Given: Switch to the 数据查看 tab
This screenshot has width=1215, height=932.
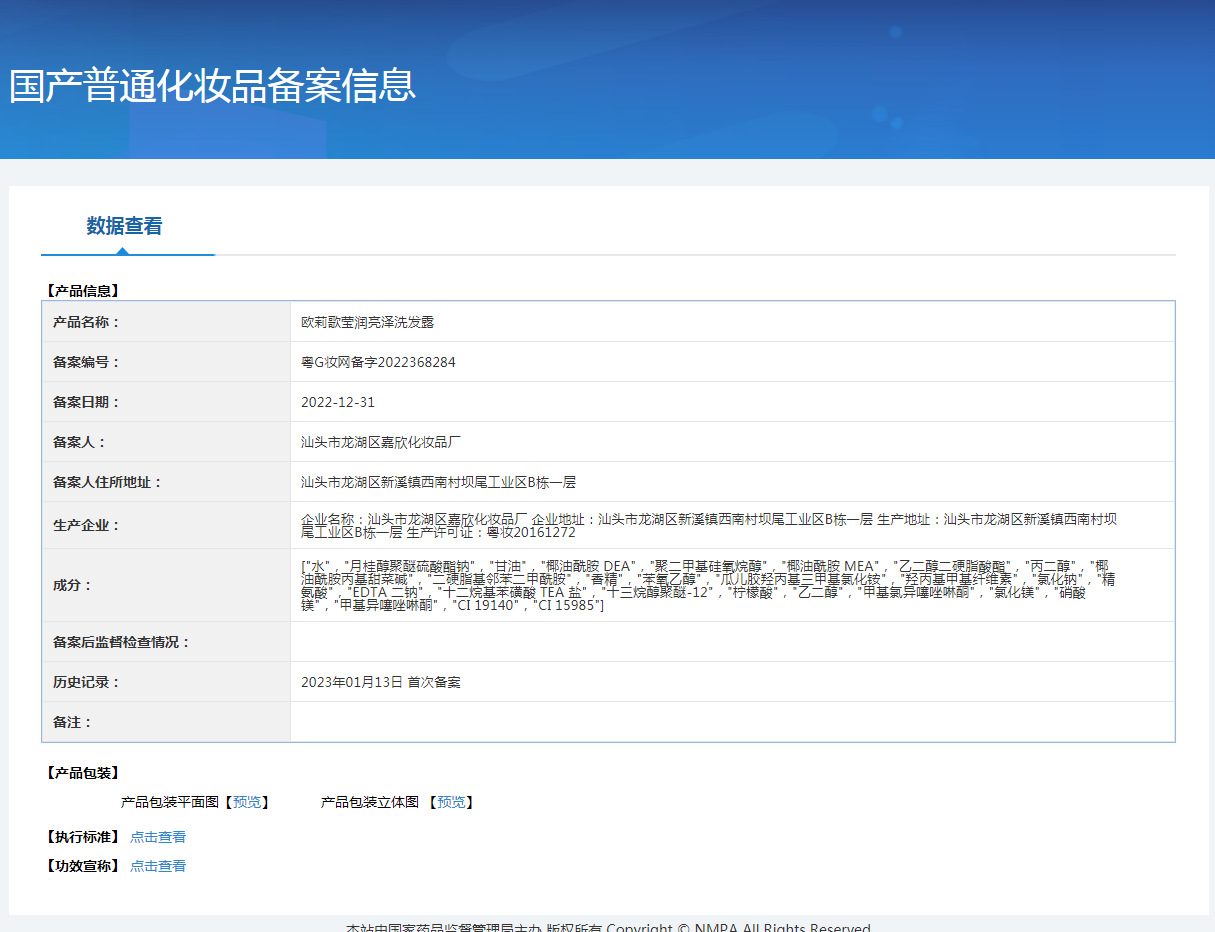Looking at the screenshot, I should point(124,226).
